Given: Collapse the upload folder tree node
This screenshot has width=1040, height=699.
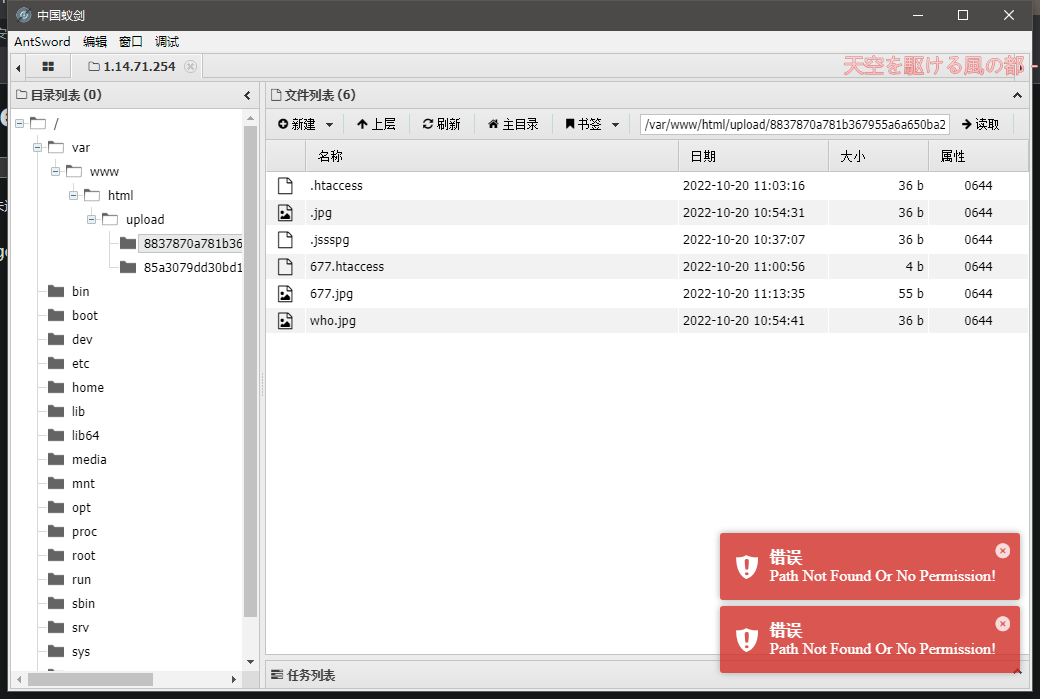Looking at the screenshot, I should [x=92, y=220].
